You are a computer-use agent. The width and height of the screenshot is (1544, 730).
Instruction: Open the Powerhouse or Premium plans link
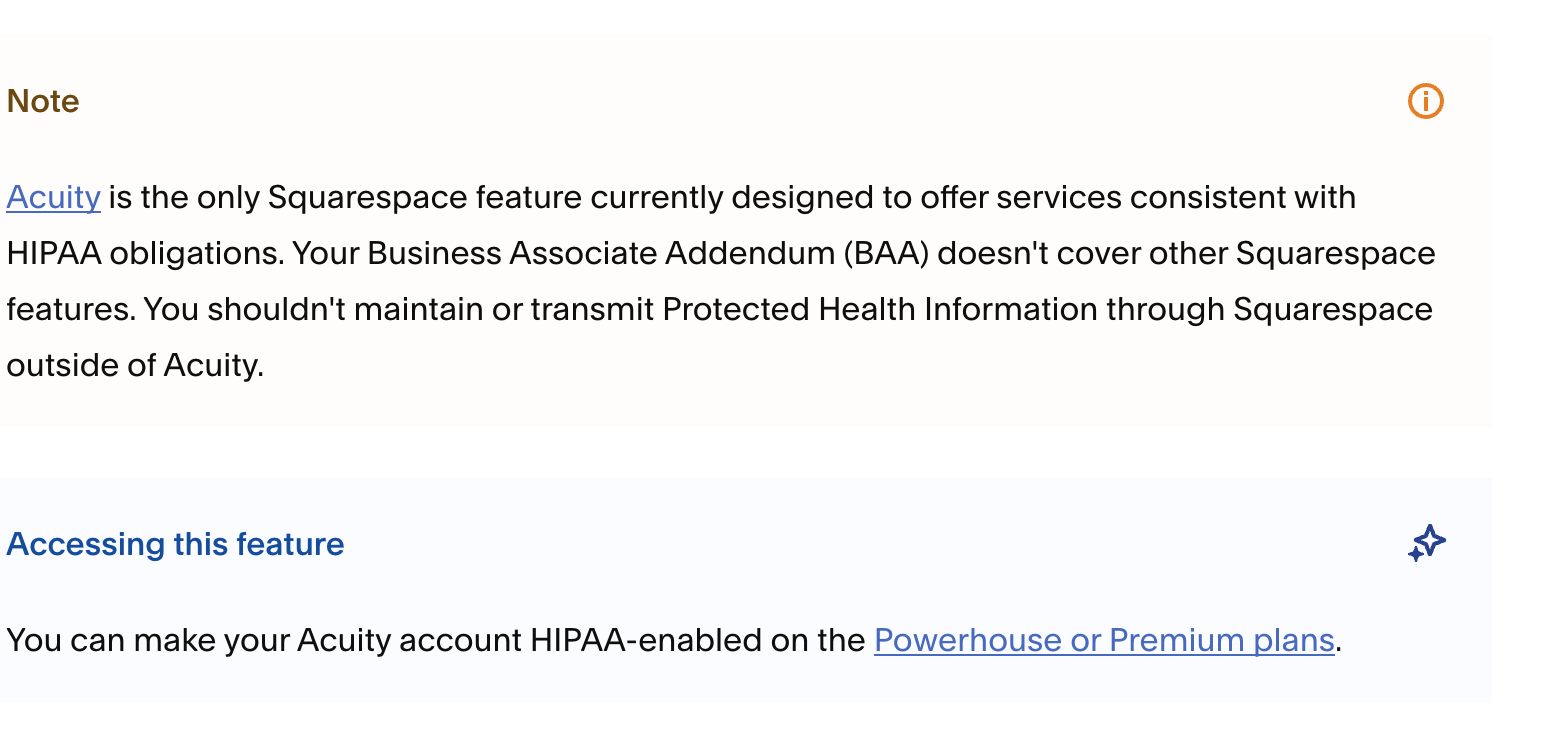click(x=1104, y=640)
